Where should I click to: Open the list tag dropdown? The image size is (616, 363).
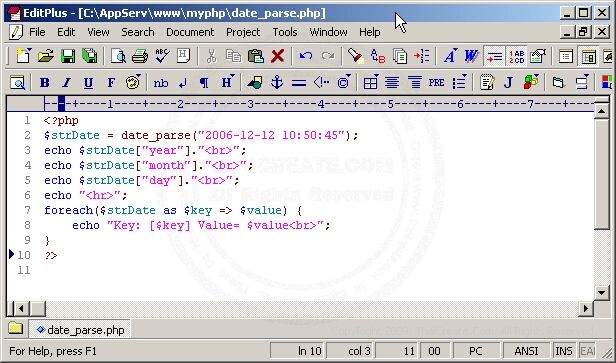[x=459, y=82]
